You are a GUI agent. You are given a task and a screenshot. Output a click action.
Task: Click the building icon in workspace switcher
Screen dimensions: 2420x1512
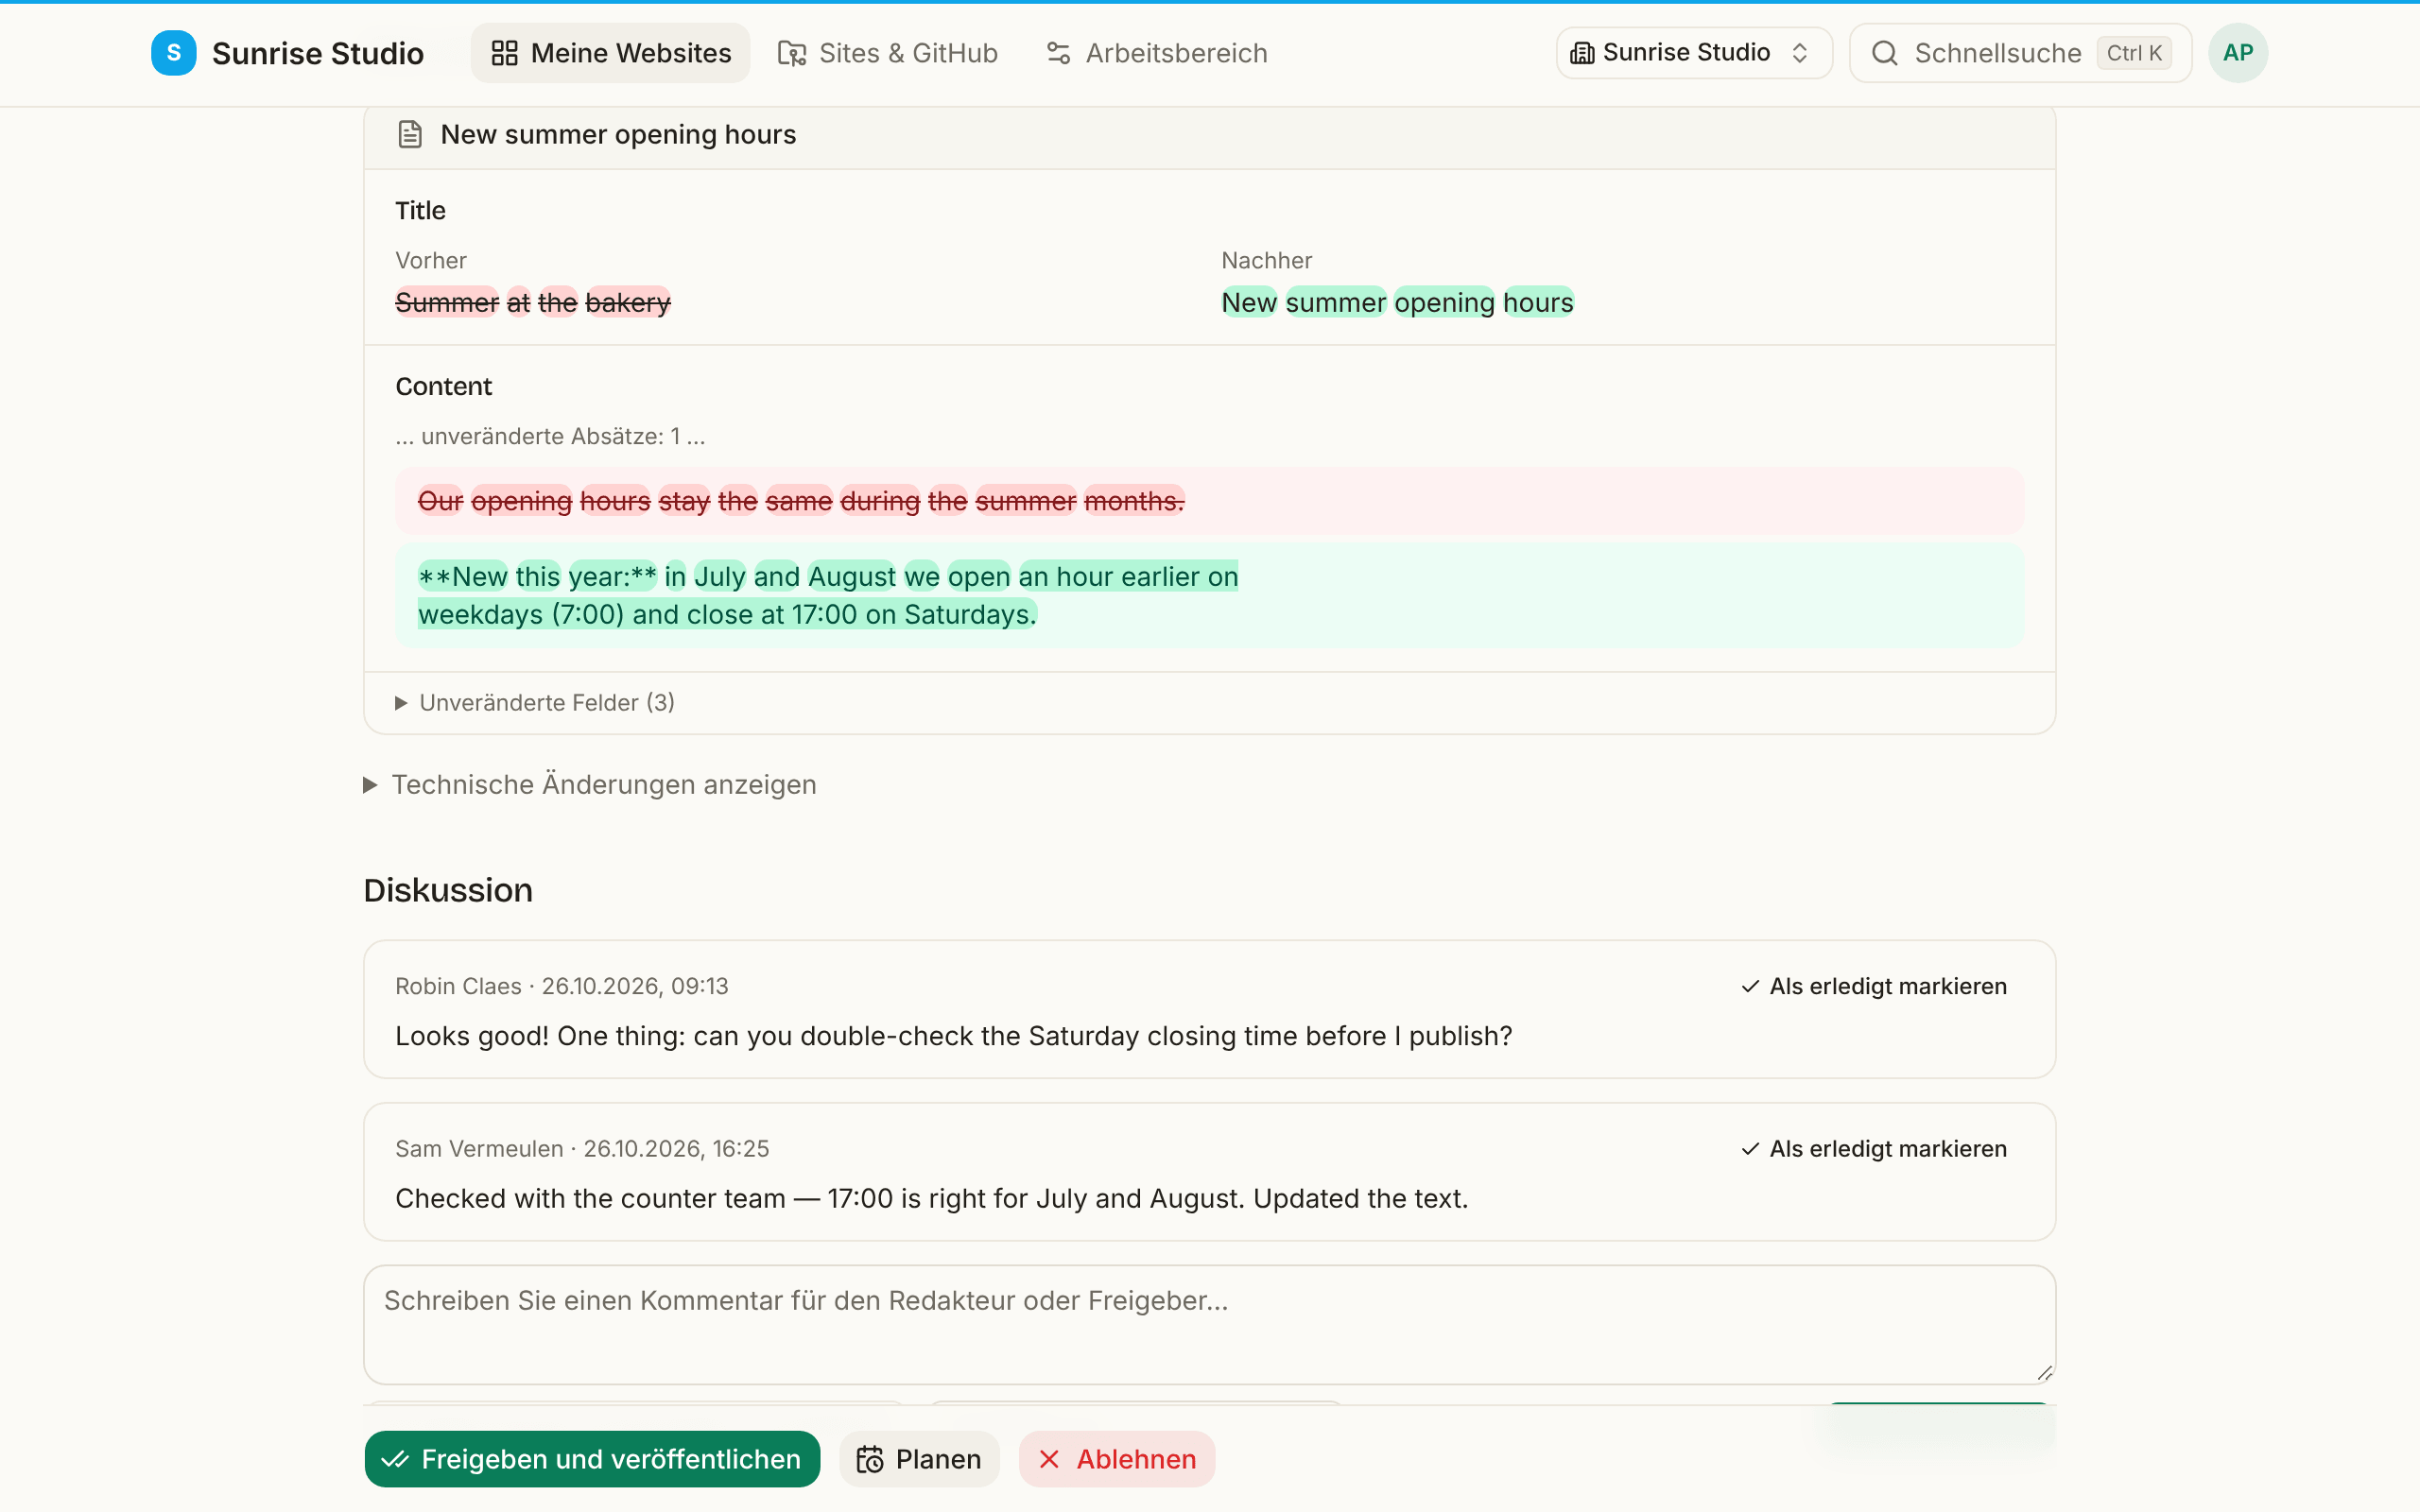(x=1582, y=53)
